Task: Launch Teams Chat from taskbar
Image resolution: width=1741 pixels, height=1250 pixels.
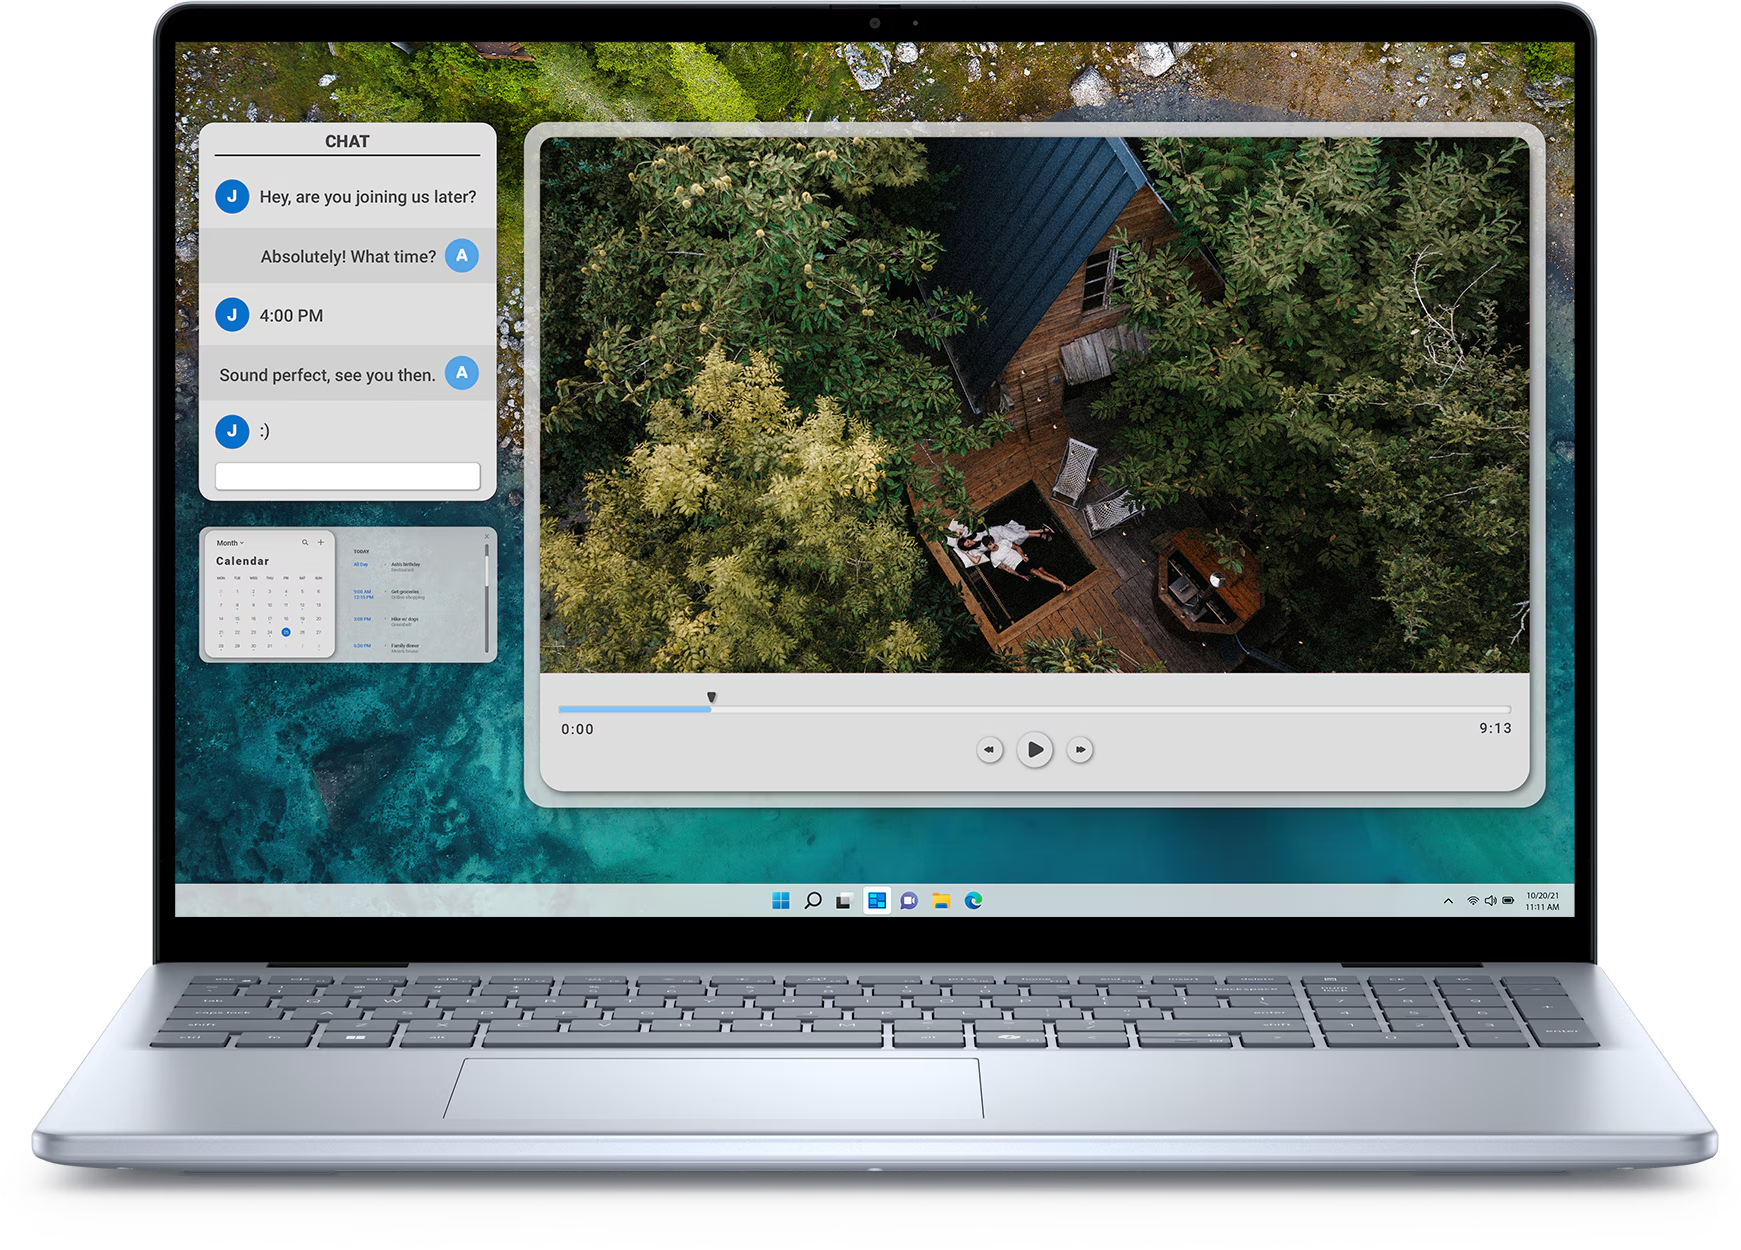Action: coord(909,901)
